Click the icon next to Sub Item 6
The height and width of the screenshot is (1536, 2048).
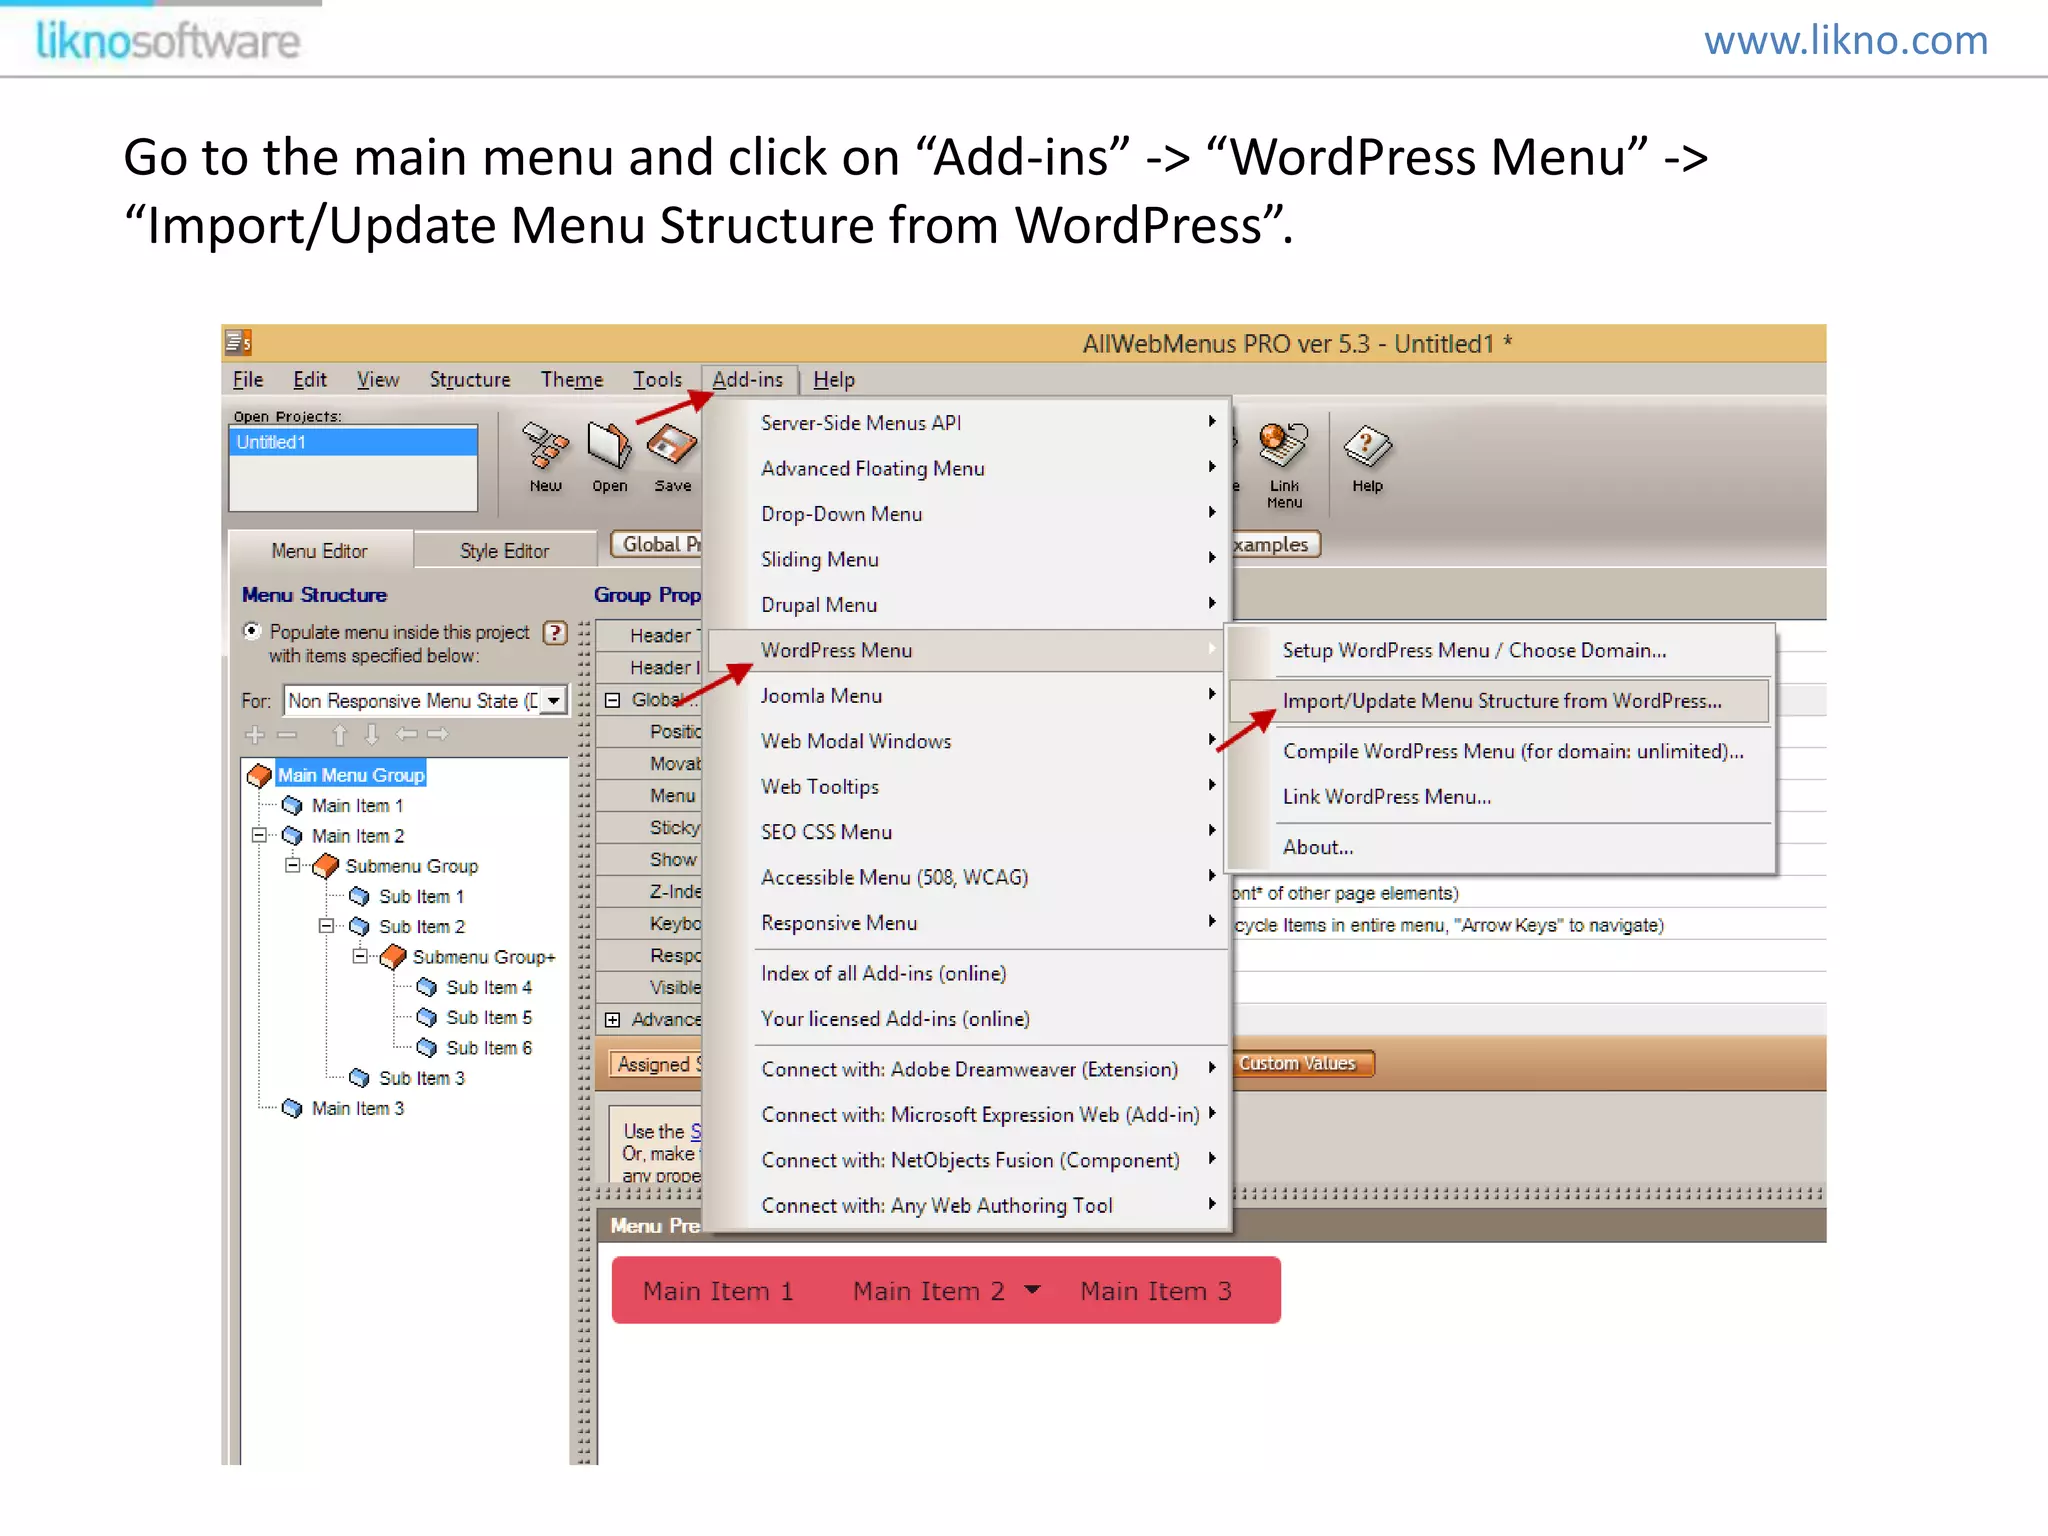[427, 1048]
